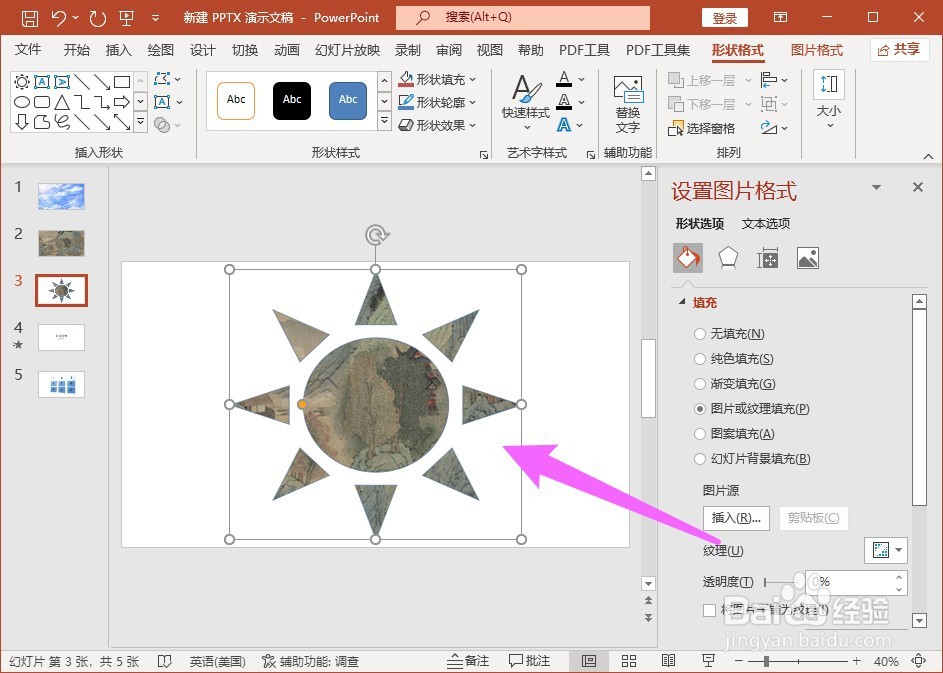The width and height of the screenshot is (943, 673).
Task: Open the Design (设计) ribbon tab
Action: tap(203, 50)
